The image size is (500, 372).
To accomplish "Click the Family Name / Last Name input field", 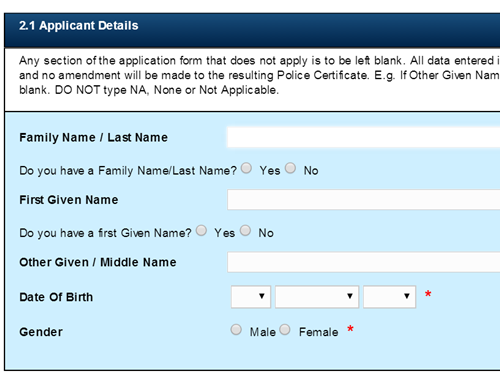I will point(364,137).
